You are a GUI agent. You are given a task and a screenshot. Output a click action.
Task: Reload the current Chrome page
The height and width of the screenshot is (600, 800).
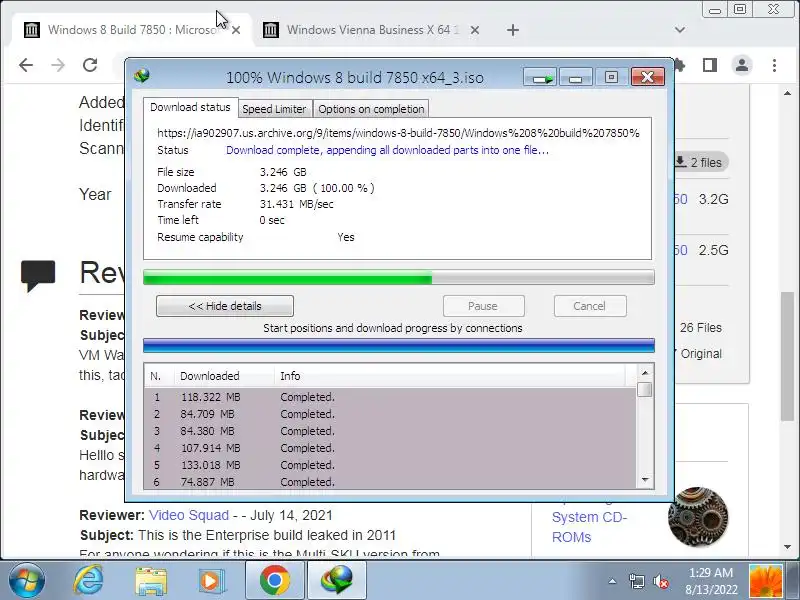(x=90, y=65)
